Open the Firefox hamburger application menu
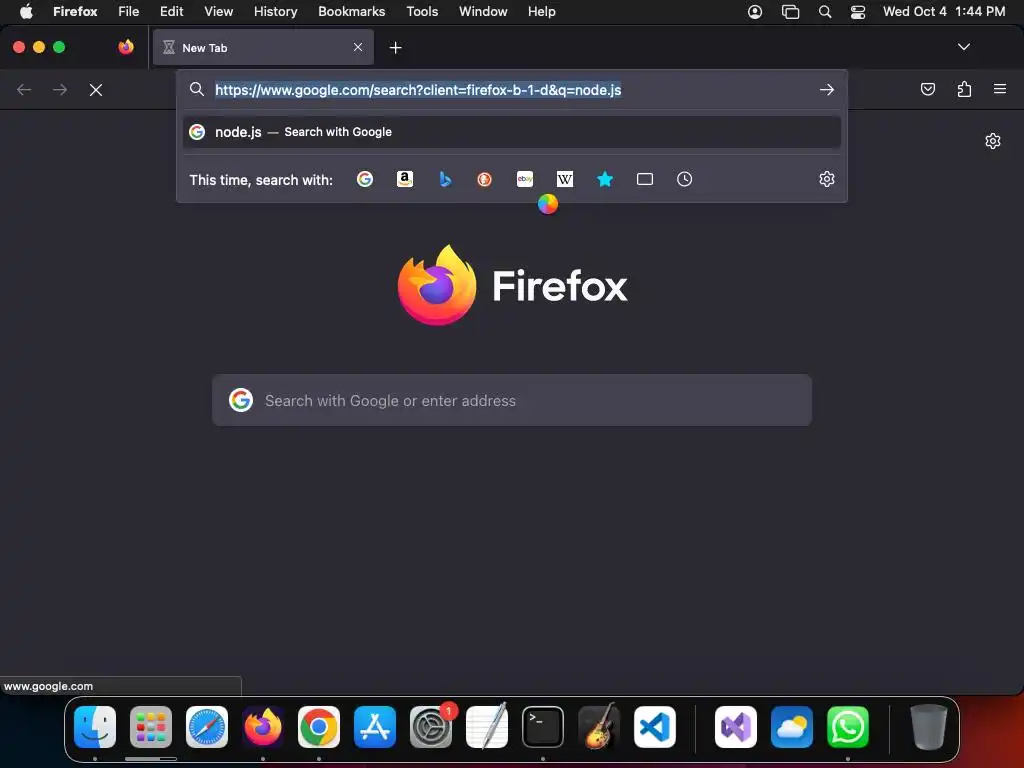This screenshot has height=768, width=1024. click(x=1000, y=89)
